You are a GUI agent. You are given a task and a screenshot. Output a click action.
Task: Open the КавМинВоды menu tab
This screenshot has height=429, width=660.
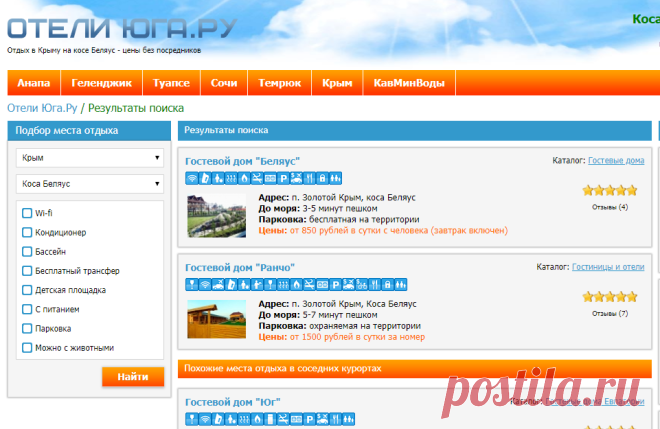coord(409,83)
